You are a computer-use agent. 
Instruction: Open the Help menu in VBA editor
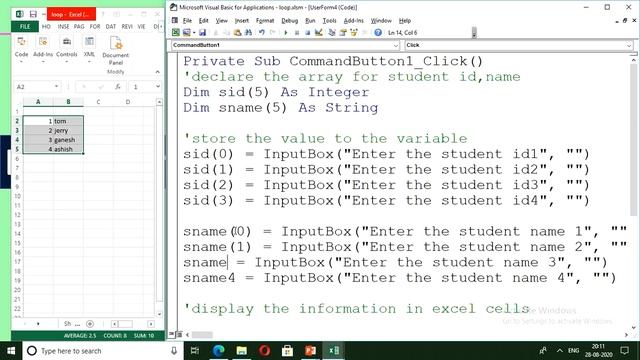(404, 20)
